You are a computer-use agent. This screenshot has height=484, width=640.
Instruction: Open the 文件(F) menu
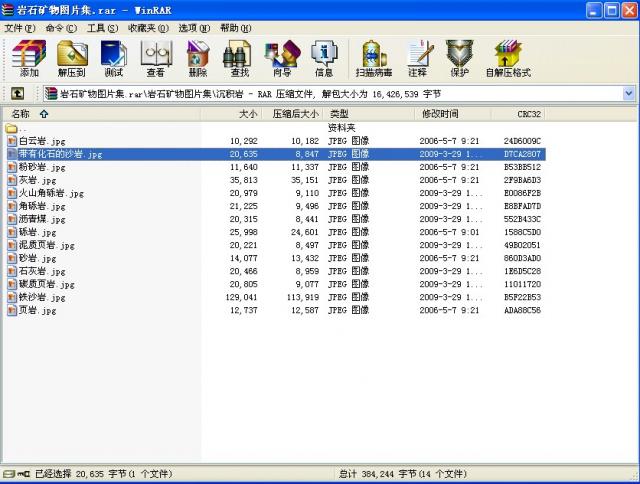(x=20, y=28)
